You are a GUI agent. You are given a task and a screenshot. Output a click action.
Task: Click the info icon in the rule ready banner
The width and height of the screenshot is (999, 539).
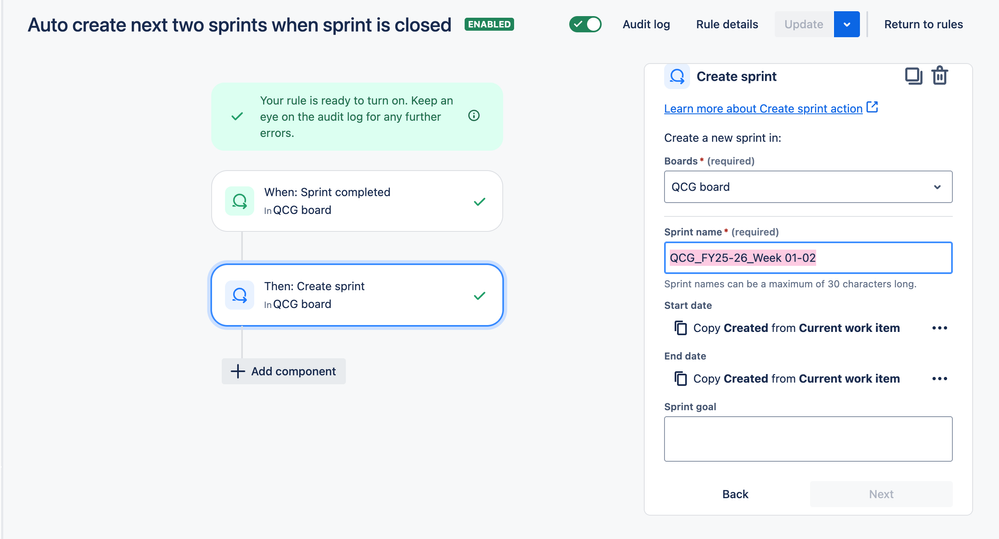tap(474, 115)
